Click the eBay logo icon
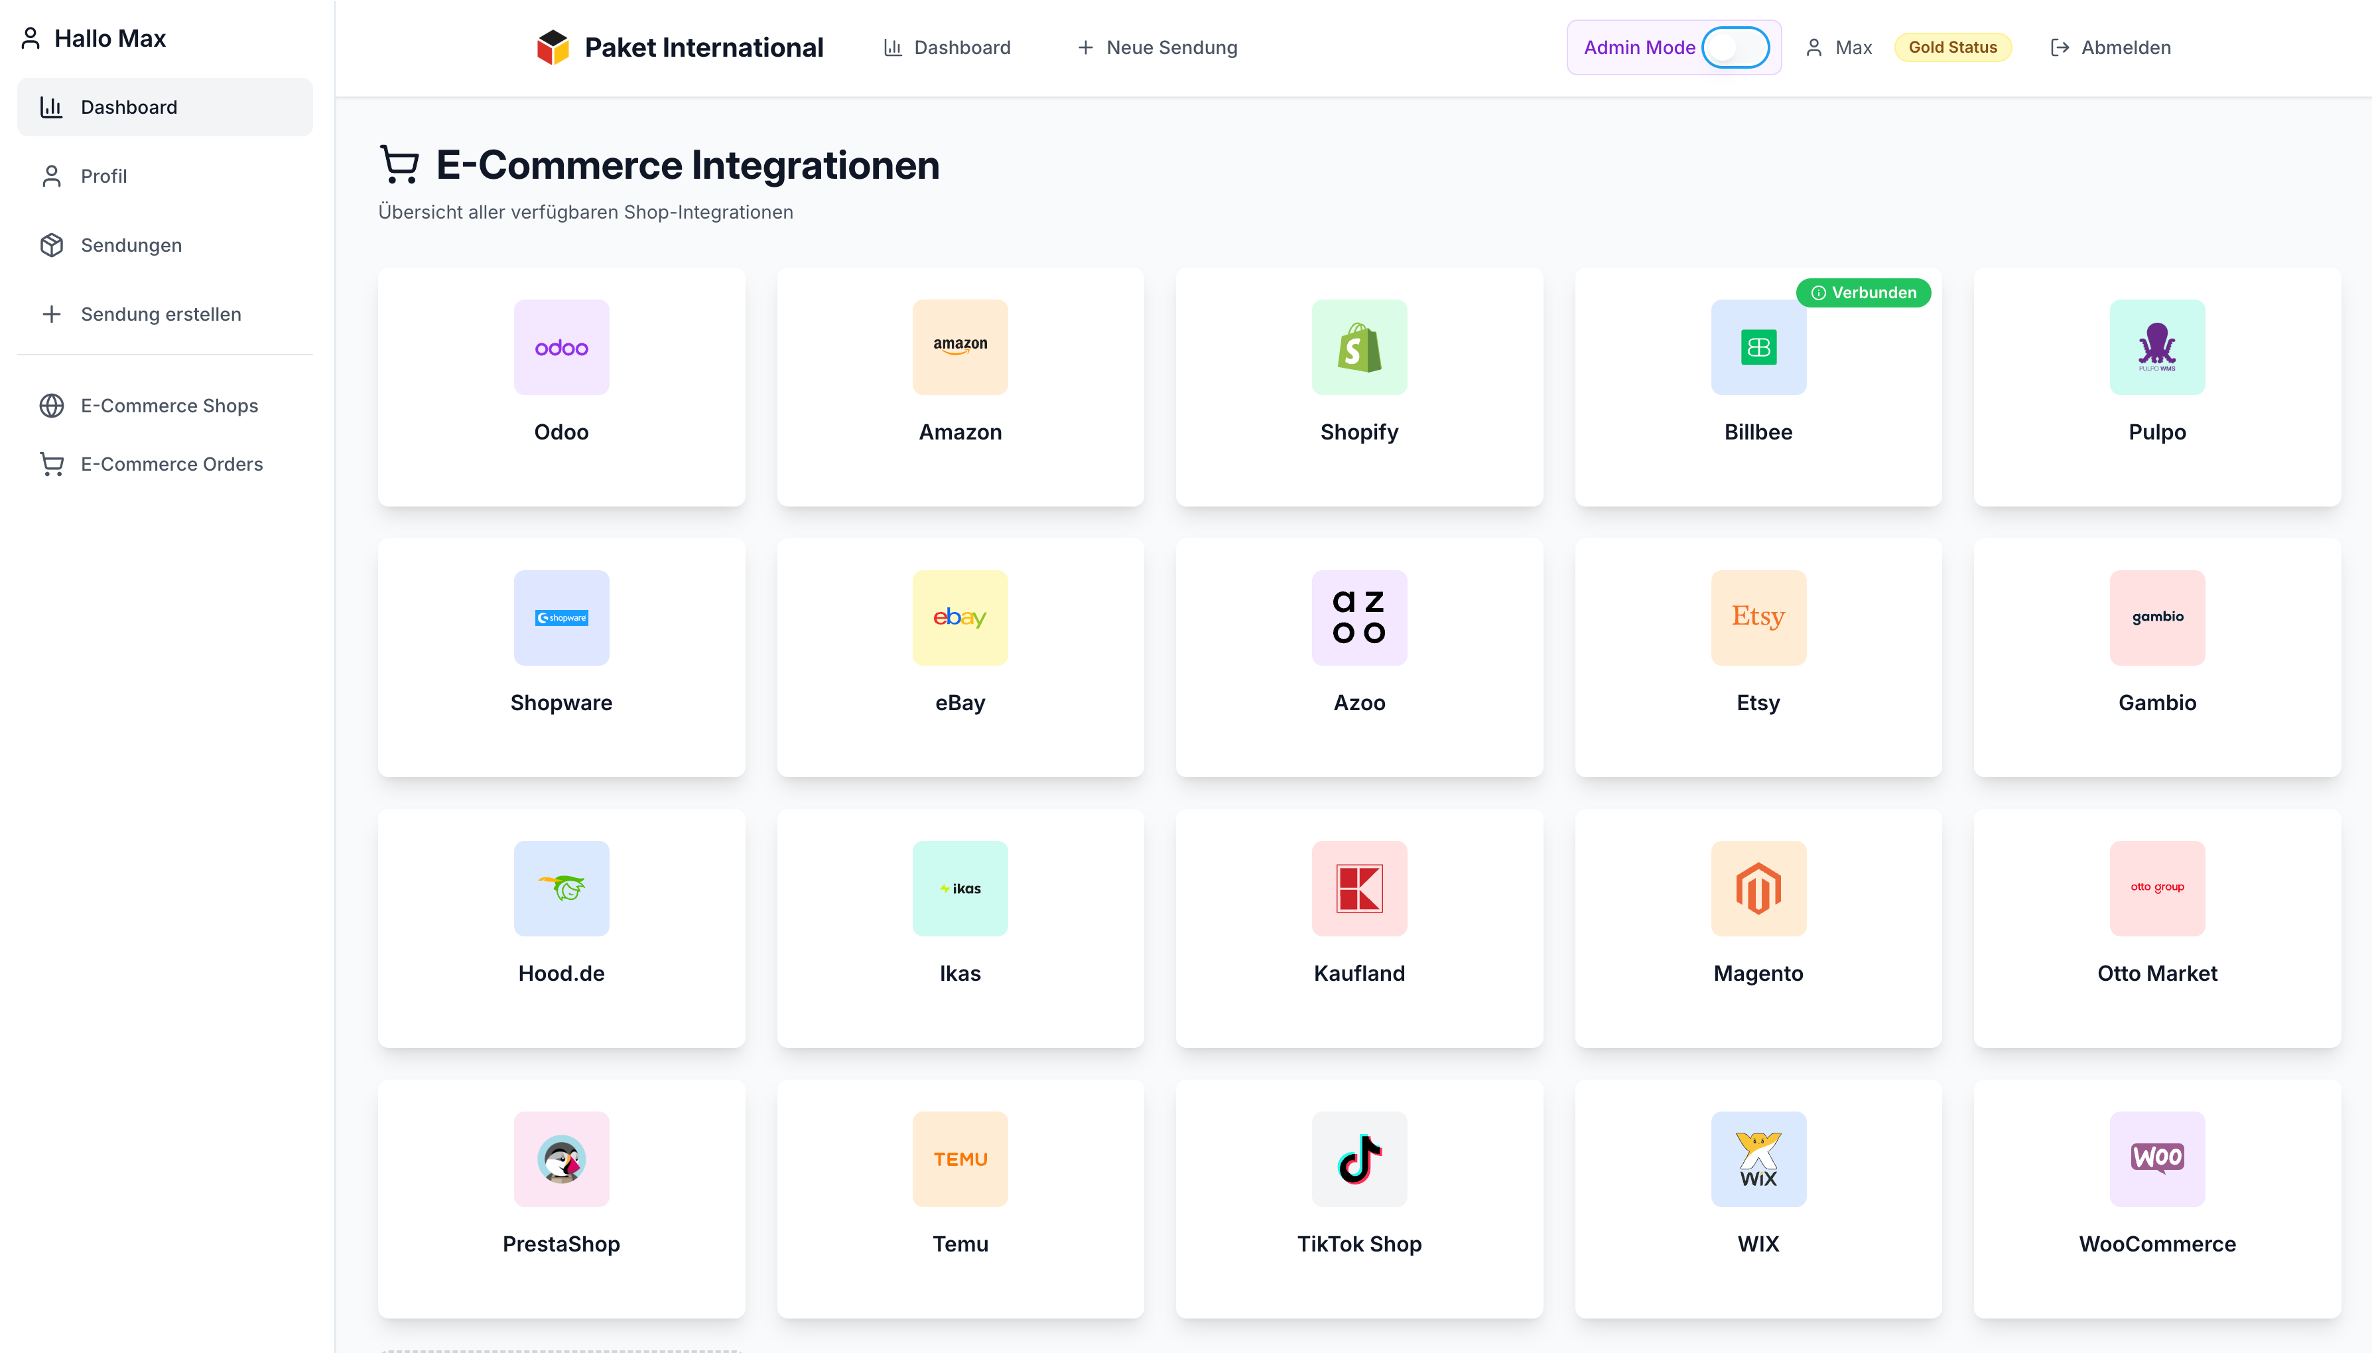 (x=960, y=618)
